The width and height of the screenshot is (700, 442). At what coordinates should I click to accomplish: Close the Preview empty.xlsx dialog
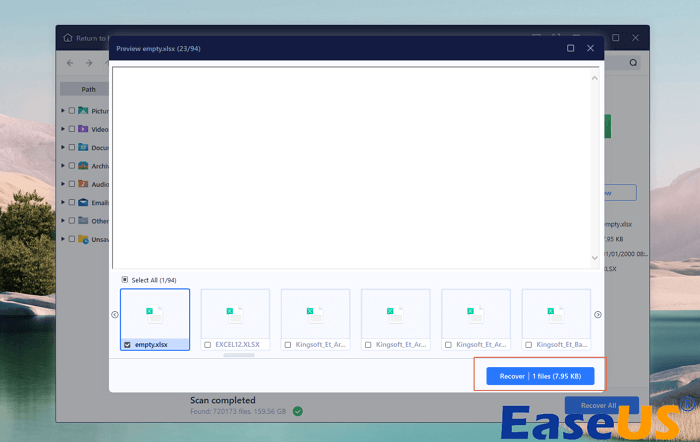pos(590,48)
